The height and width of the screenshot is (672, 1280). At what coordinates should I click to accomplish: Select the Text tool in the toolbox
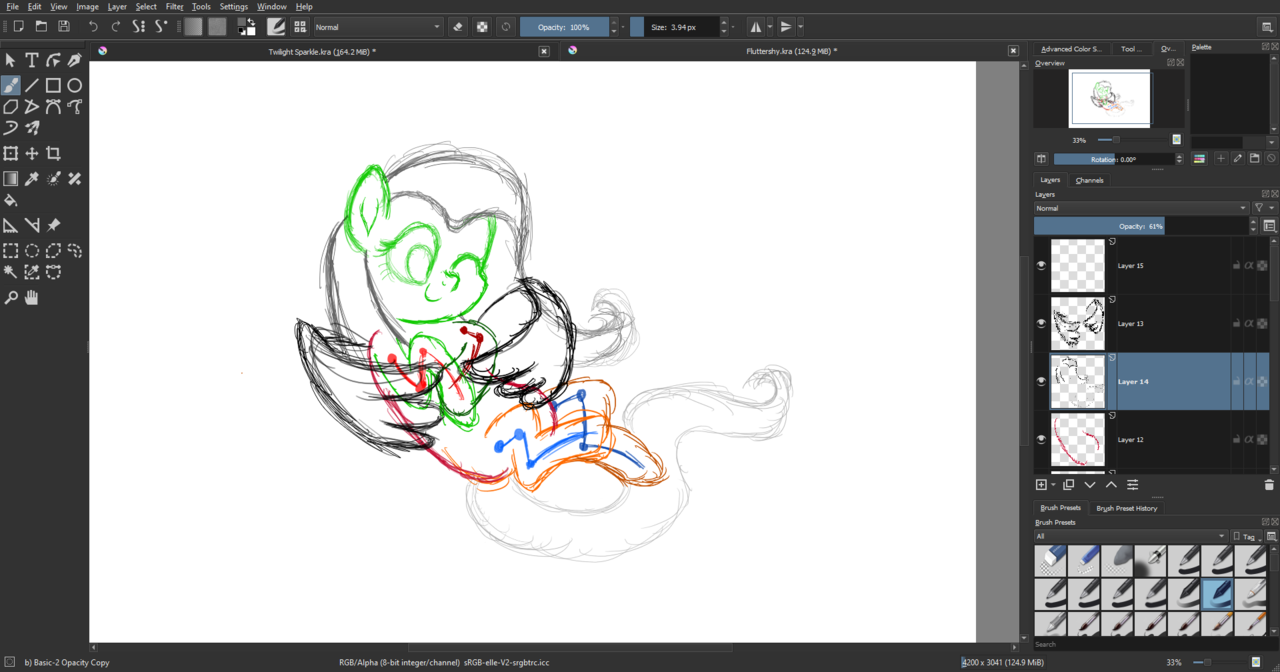[32, 61]
